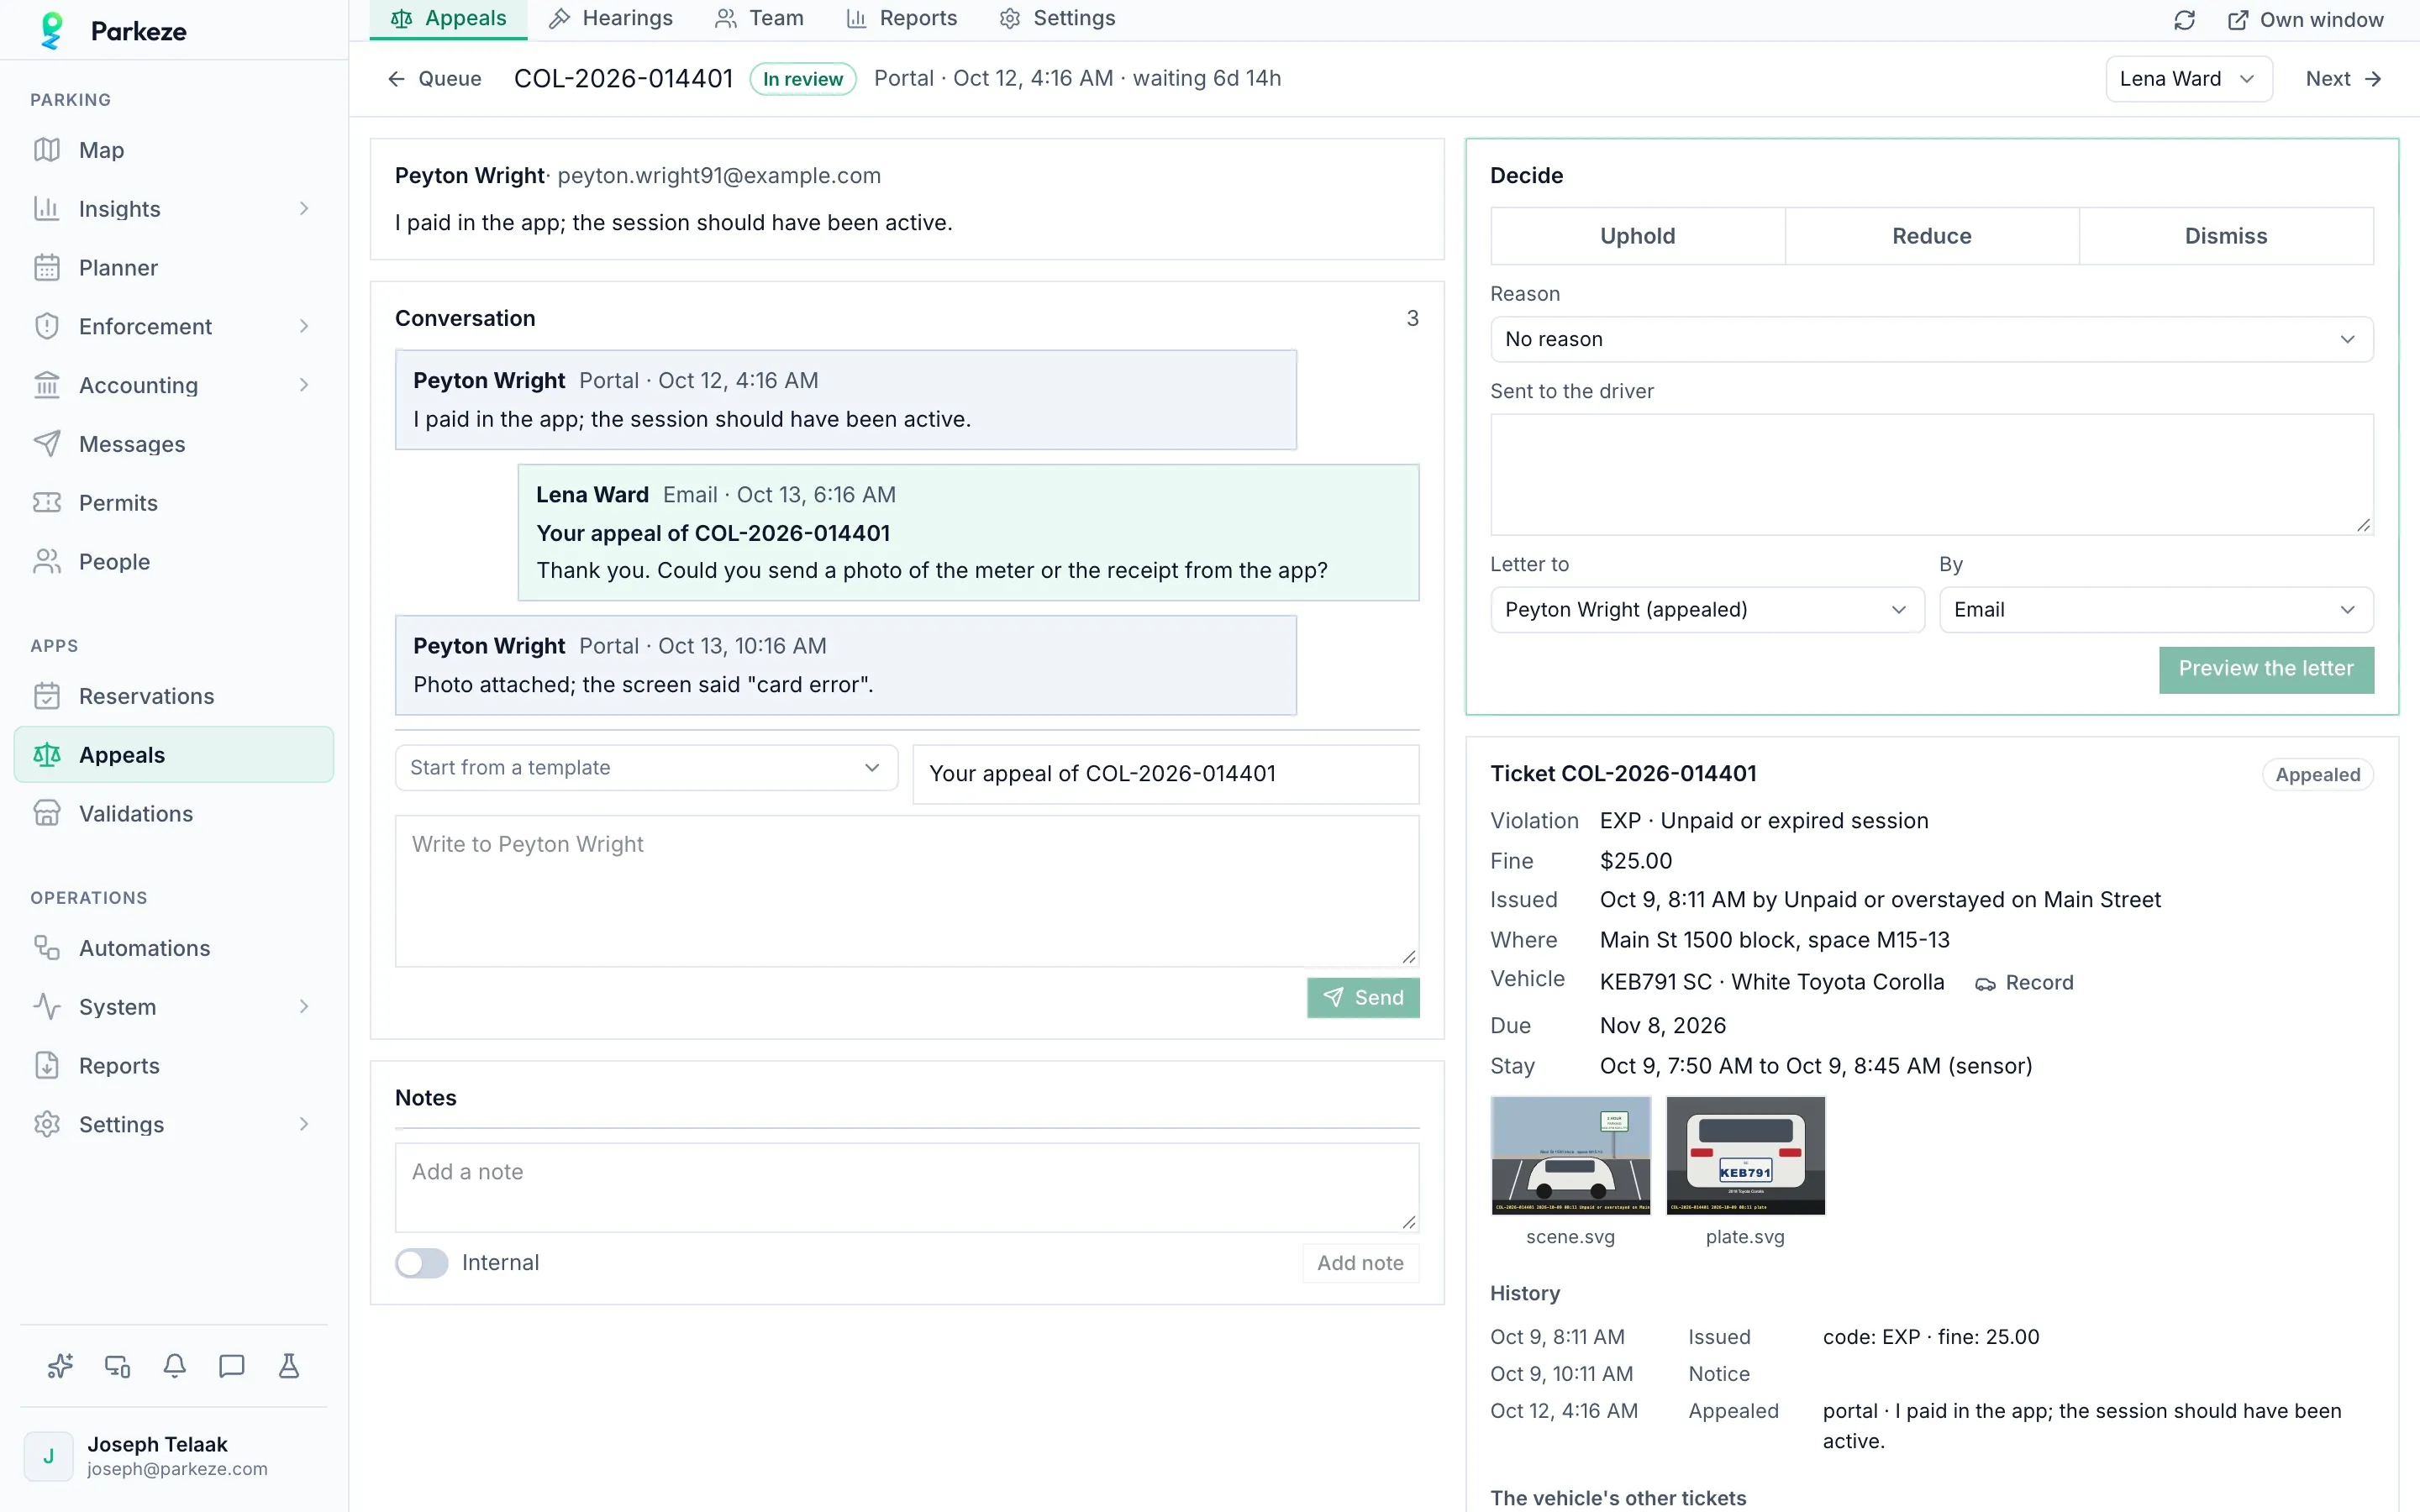
Task: Expand Insights in the sidebar
Action: [173, 209]
